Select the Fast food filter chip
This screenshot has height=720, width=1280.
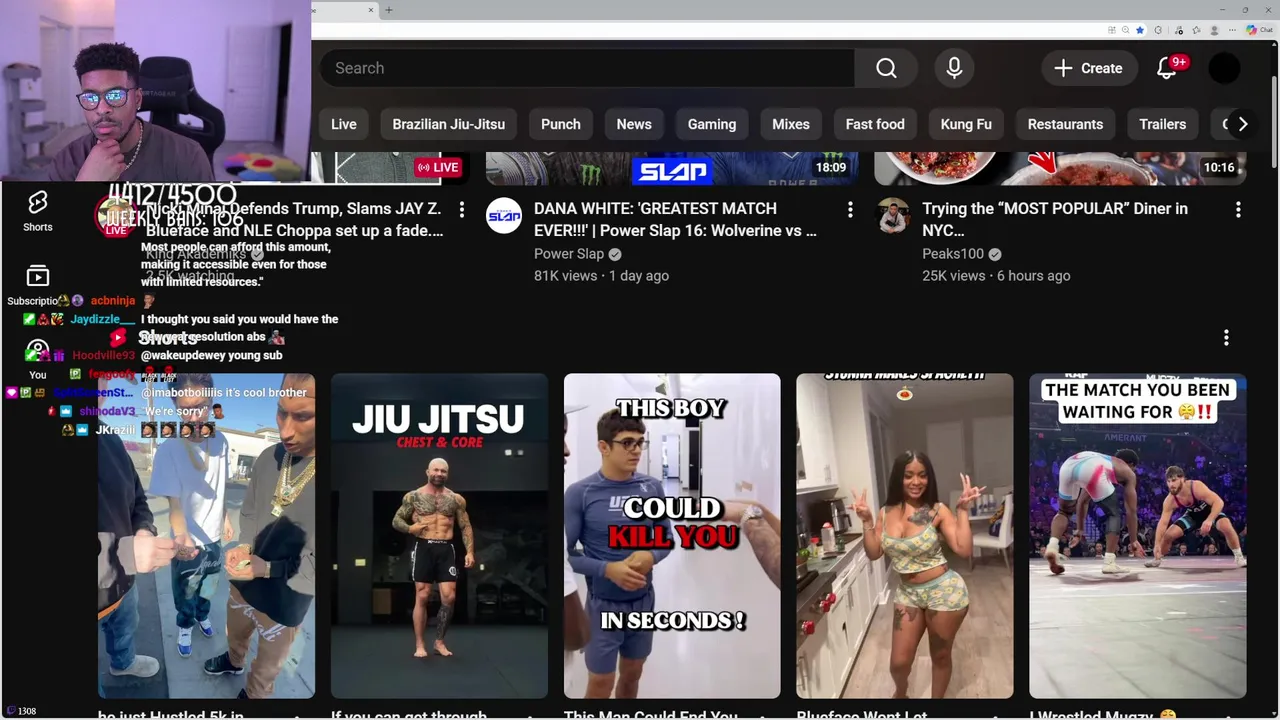875,124
